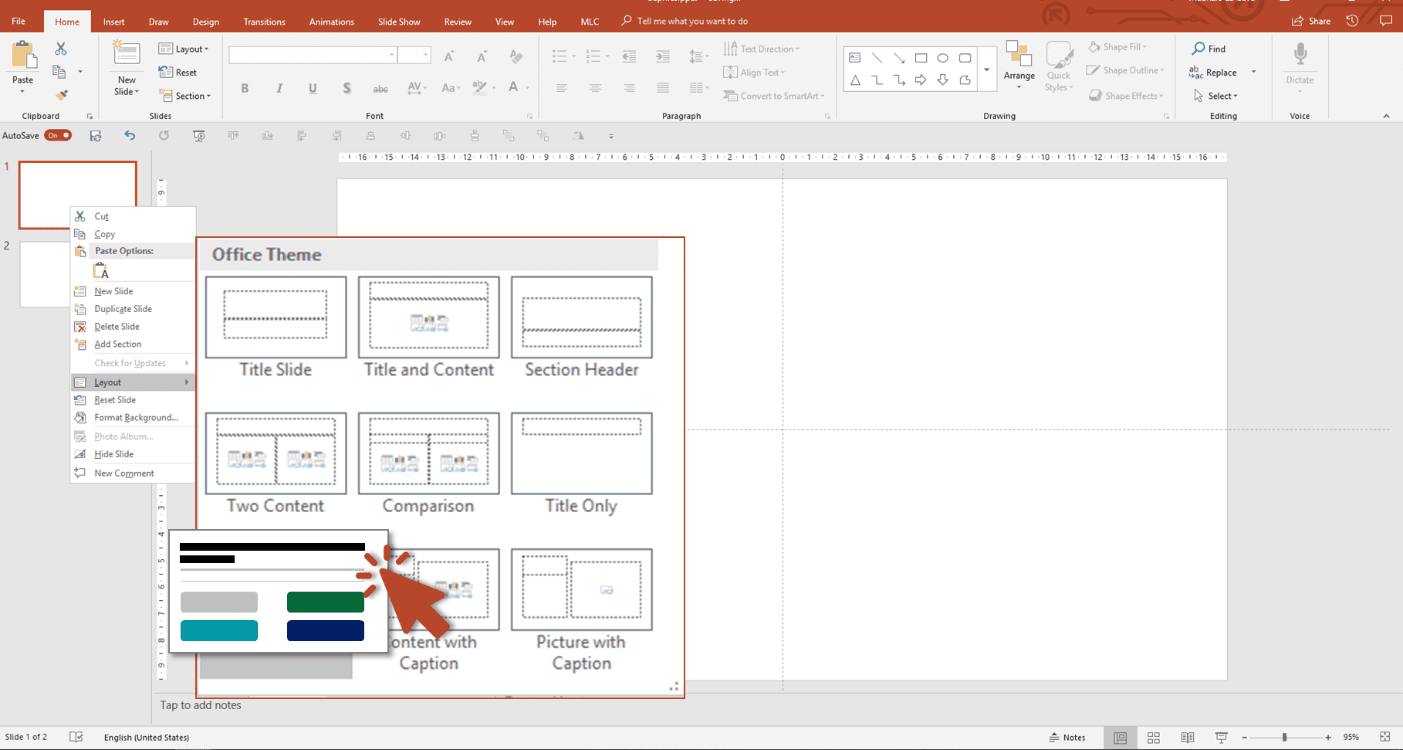The width and height of the screenshot is (1403, 750).
Task: Click the Find icon in Editing group
Action: click(1209, 47)
